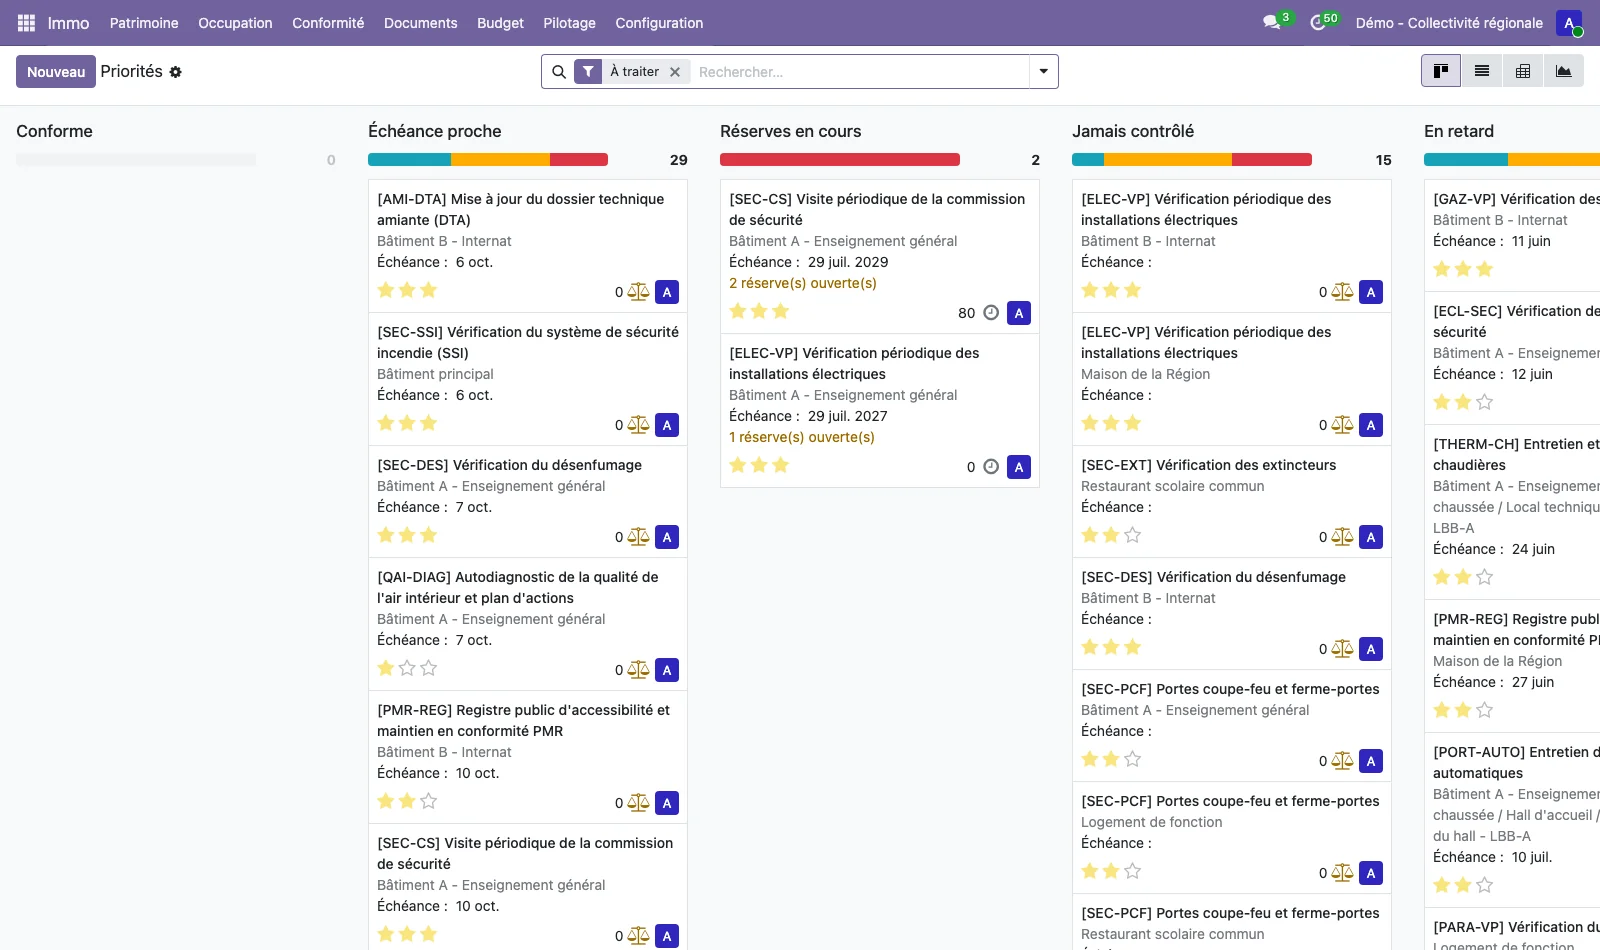Click clock icon on ELEC-VP 2027 card
The image size is (1600, 950).
tap(991, 467)
